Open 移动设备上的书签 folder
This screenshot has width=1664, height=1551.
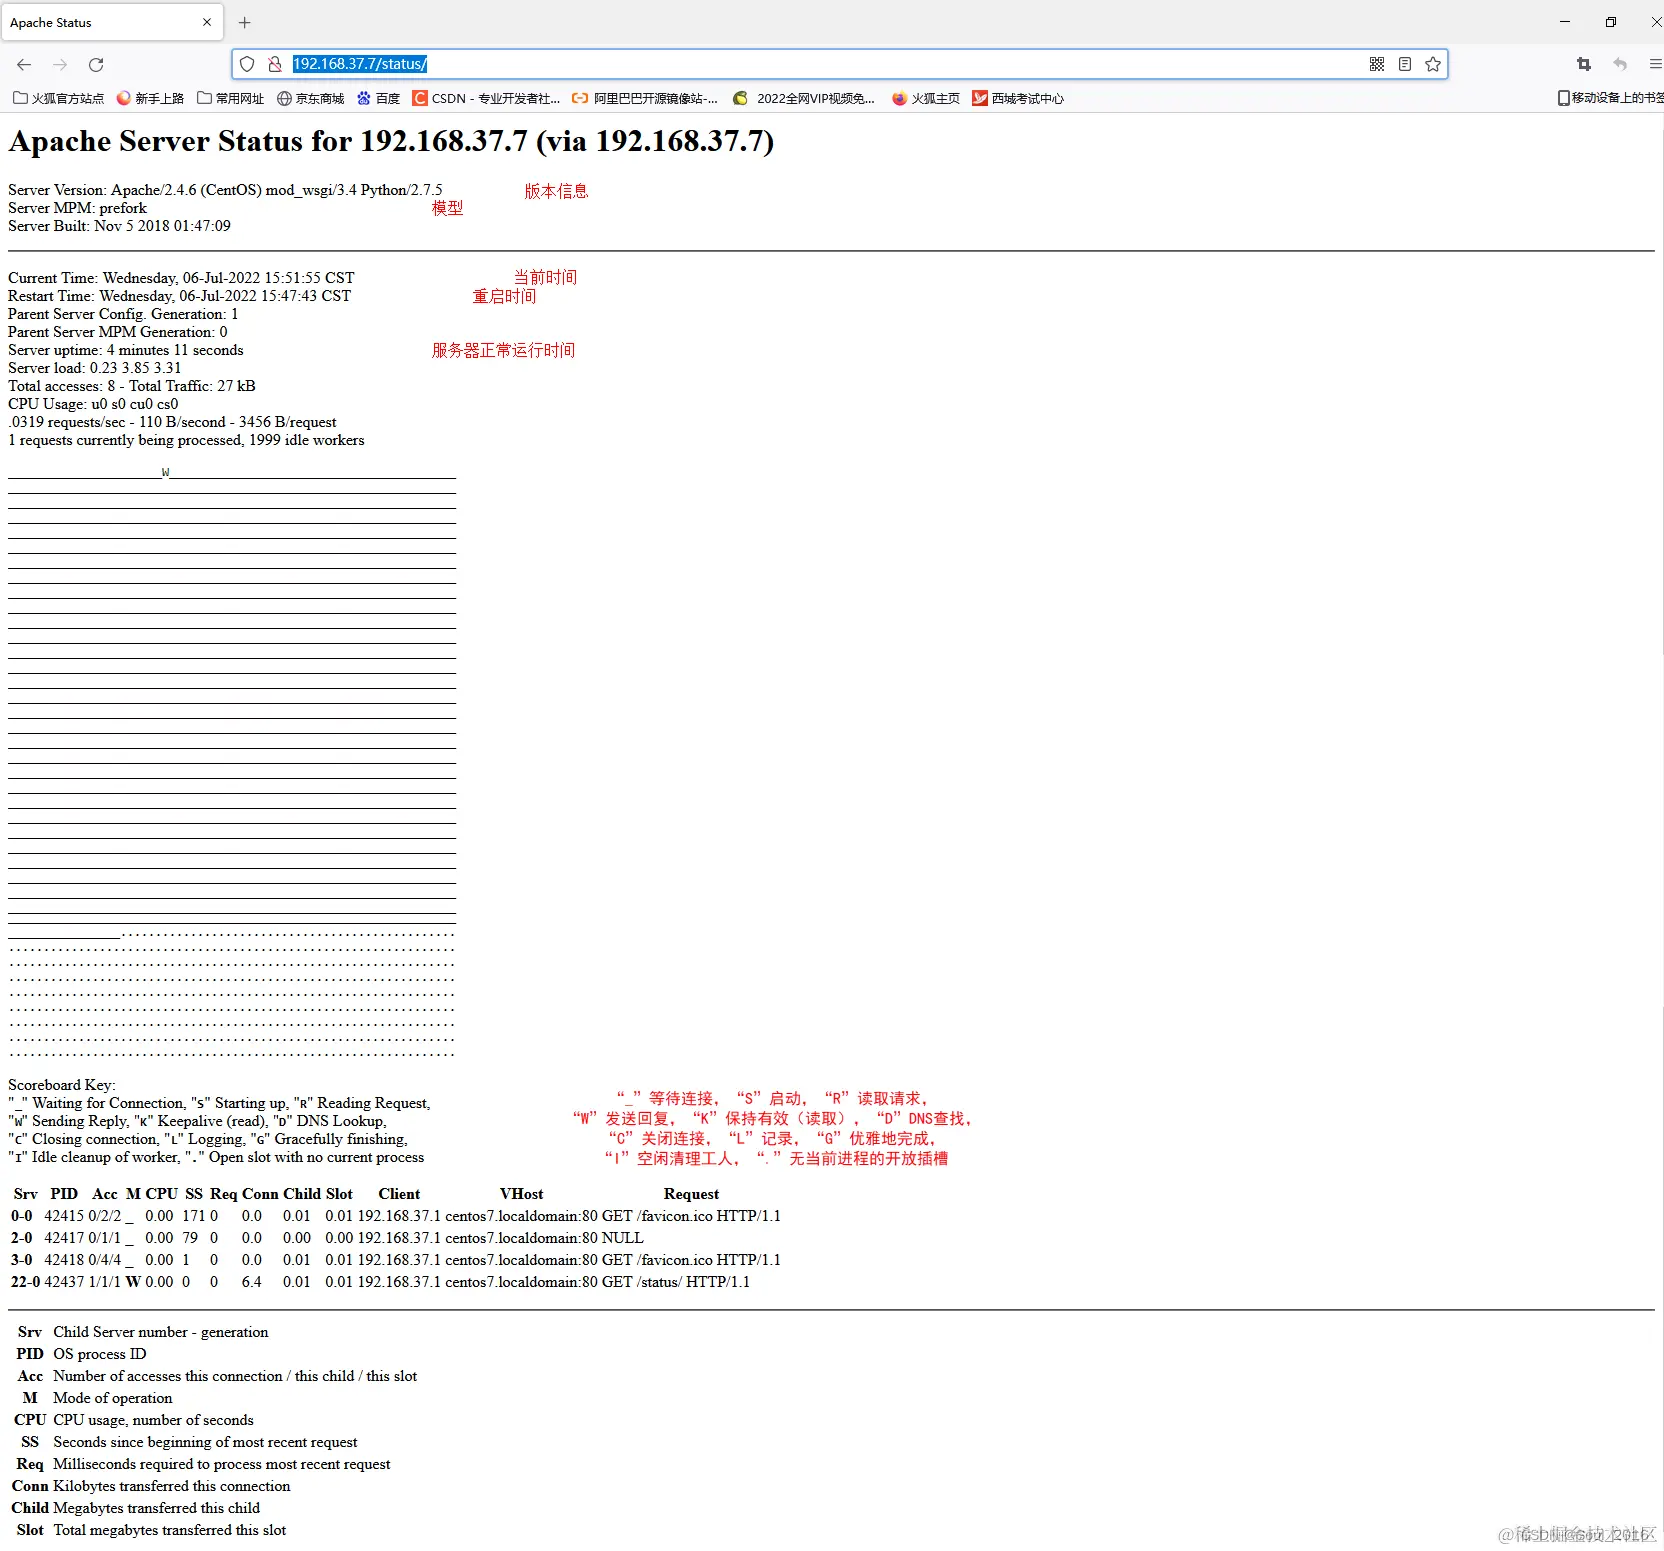[x=1610, y=98]
